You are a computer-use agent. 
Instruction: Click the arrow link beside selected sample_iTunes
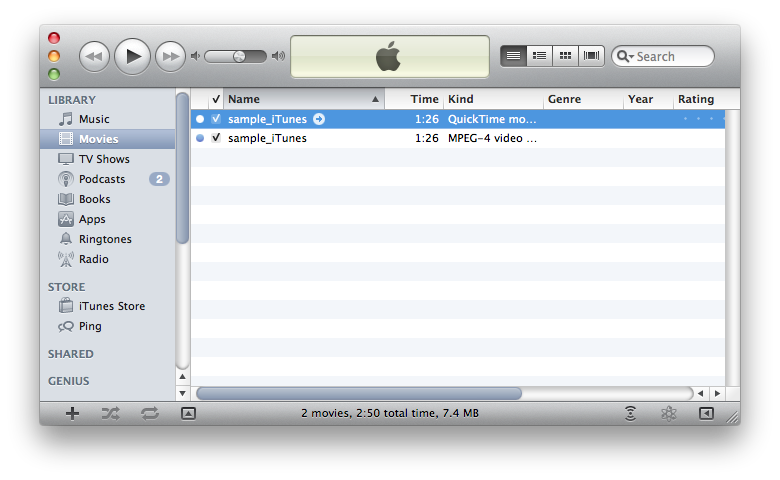tap(319, 119)
